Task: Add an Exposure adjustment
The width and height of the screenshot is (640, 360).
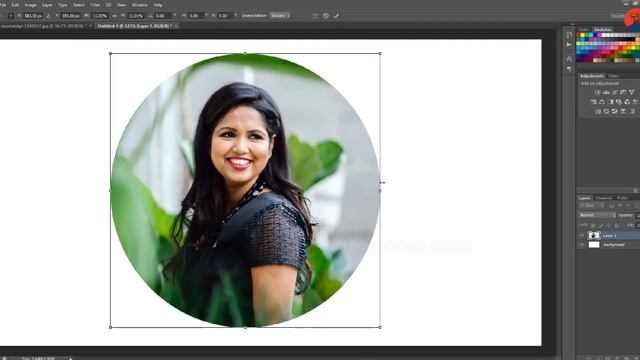Action: pyautogui.click(x=623, y=92)
